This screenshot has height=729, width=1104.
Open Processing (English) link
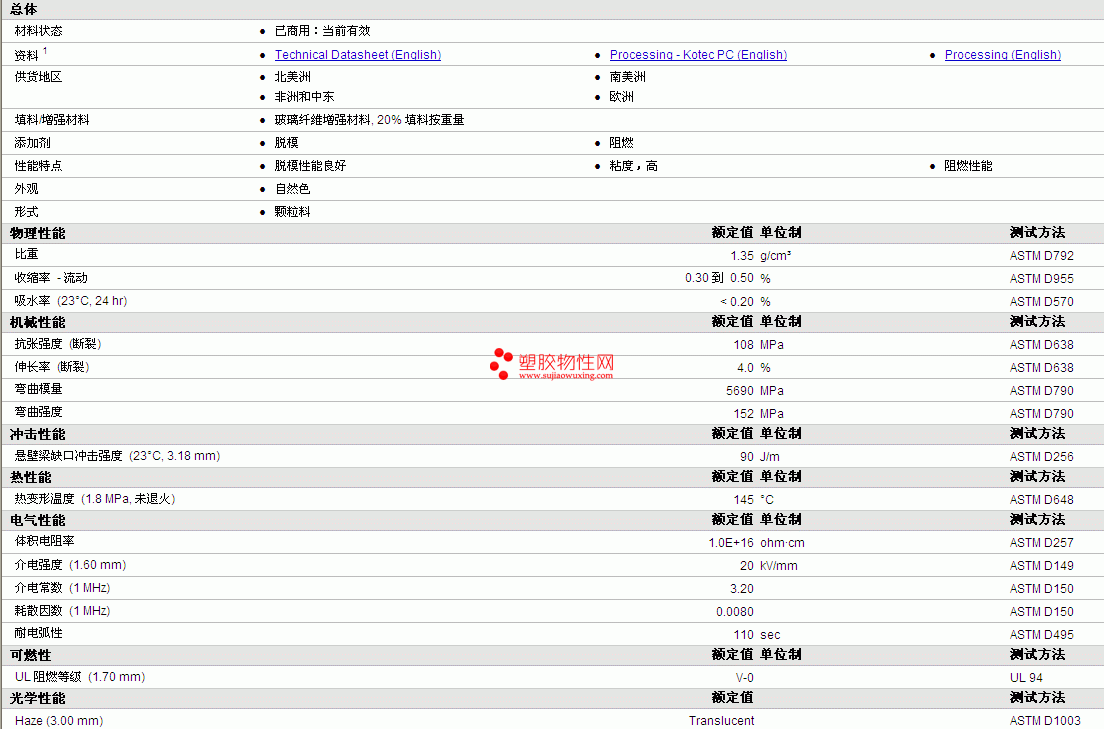pos(1003,55)
